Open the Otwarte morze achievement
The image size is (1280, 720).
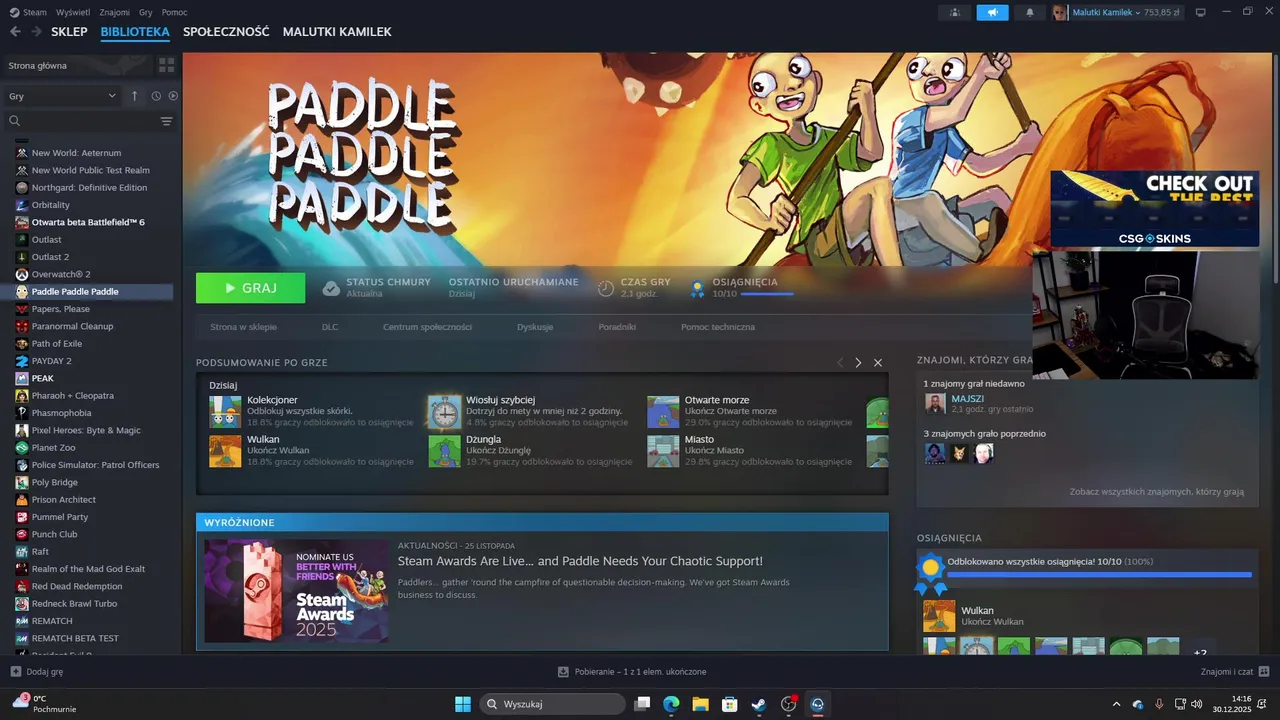[x=750, y=411]
